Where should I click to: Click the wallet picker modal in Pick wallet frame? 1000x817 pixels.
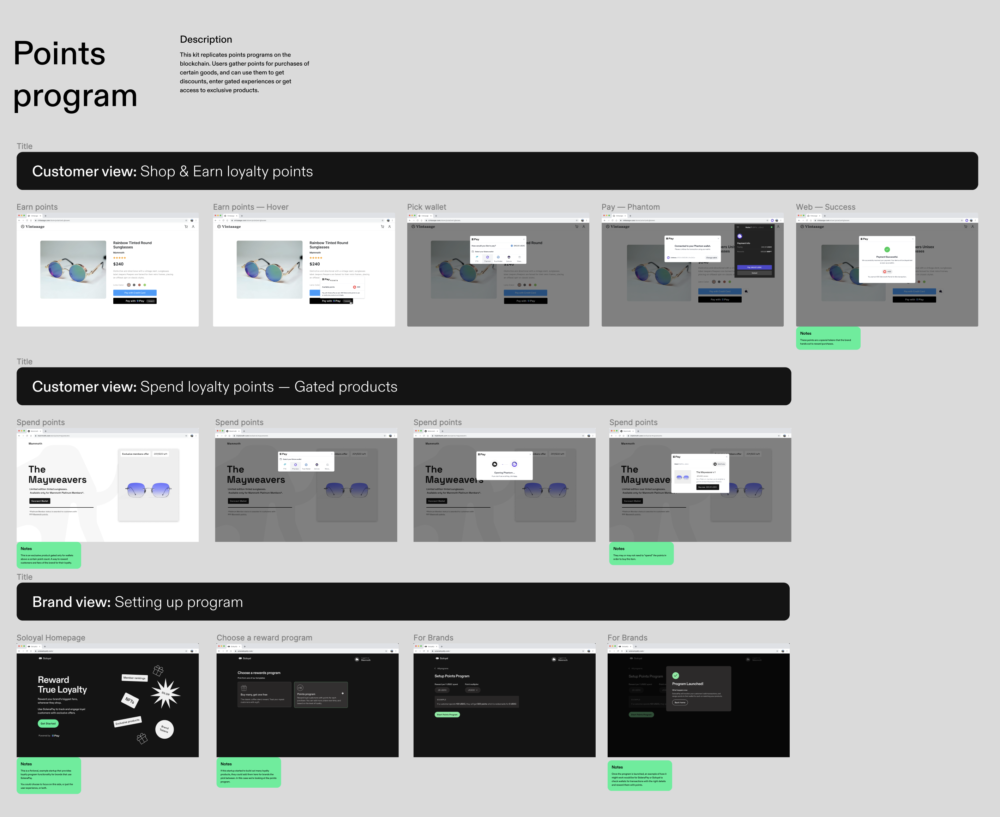[x=498, y=250]
